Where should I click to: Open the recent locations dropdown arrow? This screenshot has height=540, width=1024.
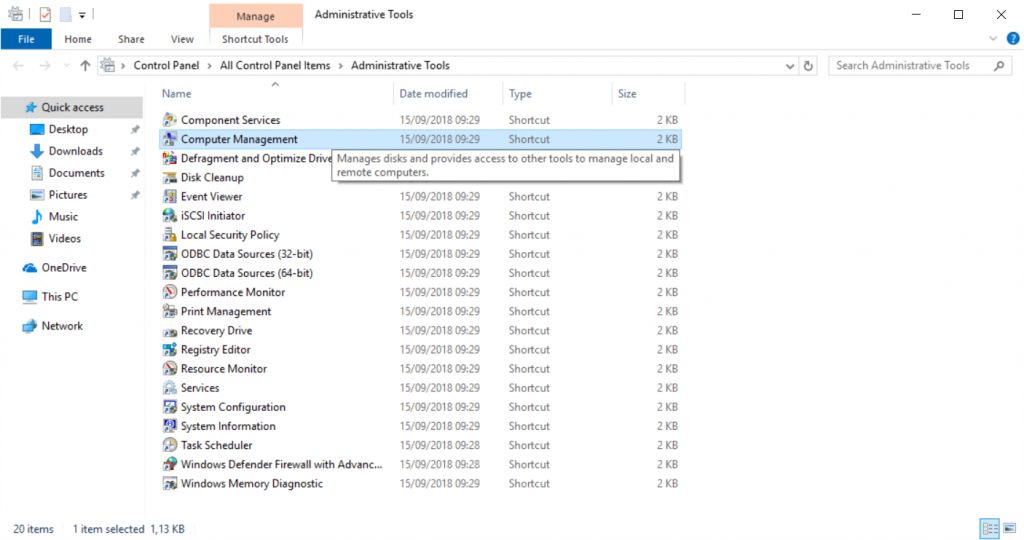coord(66,66)
